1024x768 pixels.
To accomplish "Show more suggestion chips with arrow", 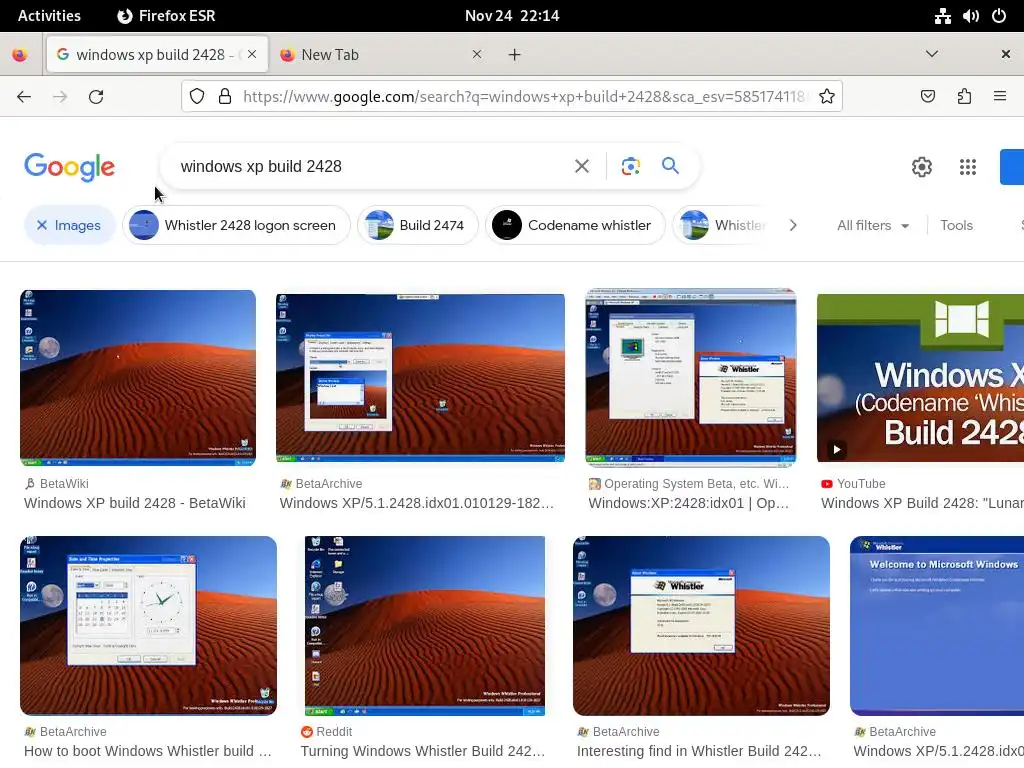I will click(x=793, y=225).
